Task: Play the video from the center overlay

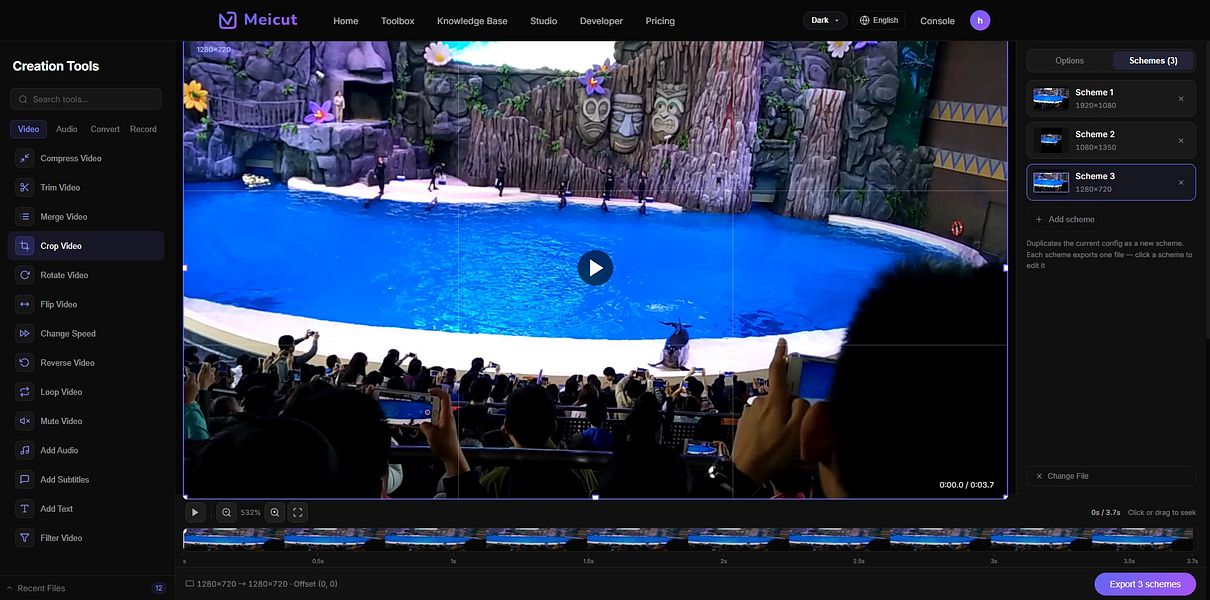Action: coord(595,267)
